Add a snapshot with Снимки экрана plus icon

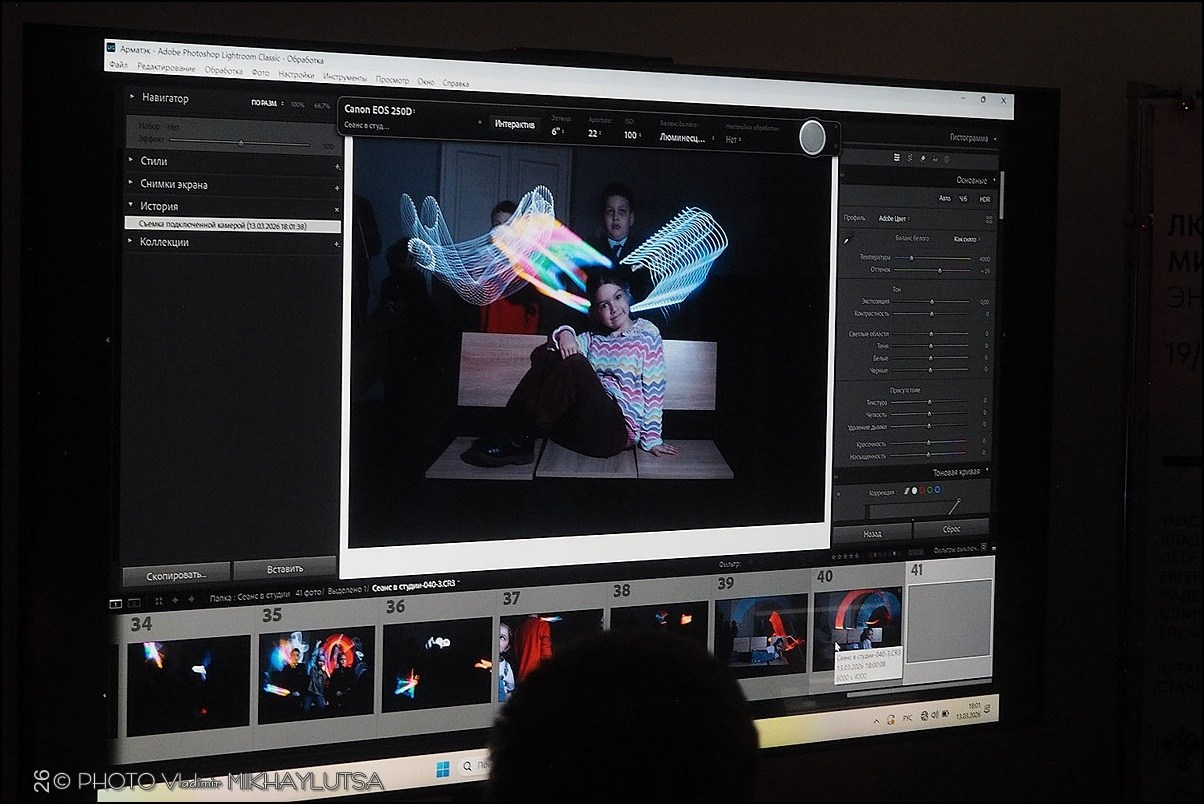(337, 188)
